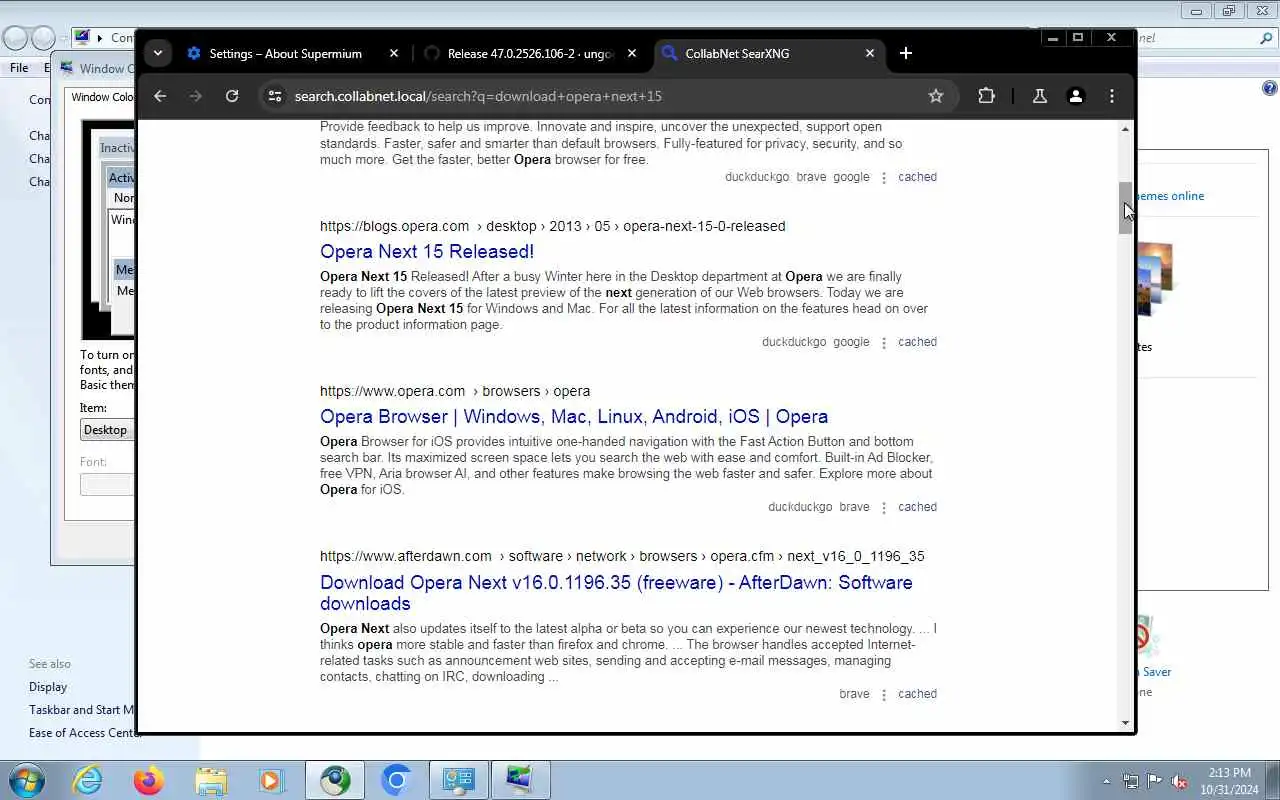Open Desktop Item dropdown in Window Color dialog
This screenshot has width=1280, height=800.
point(107,430)
